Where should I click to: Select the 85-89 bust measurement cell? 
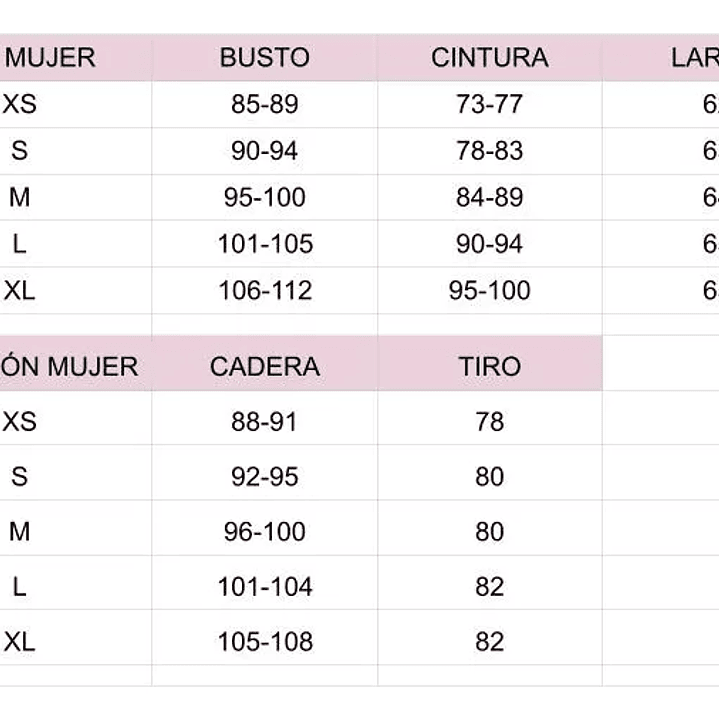pyautogui.click(x=264, y=104)
